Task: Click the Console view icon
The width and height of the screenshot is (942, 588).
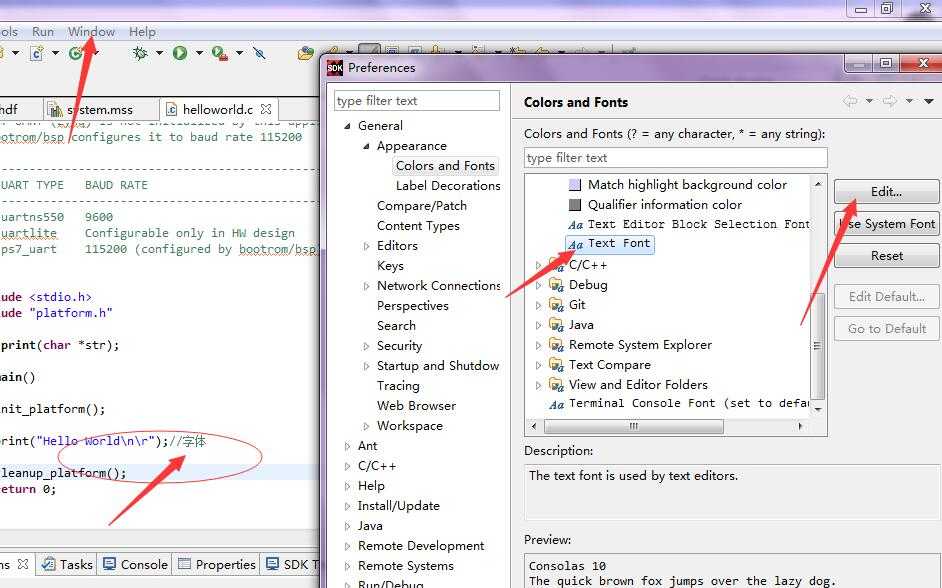Action: (x=109, y=563)
